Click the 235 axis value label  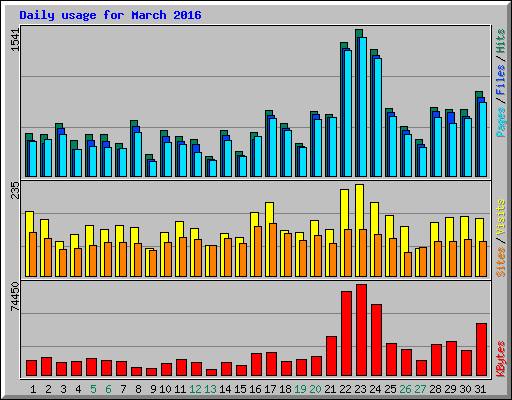pyautogui.click(x=16, y=190)
